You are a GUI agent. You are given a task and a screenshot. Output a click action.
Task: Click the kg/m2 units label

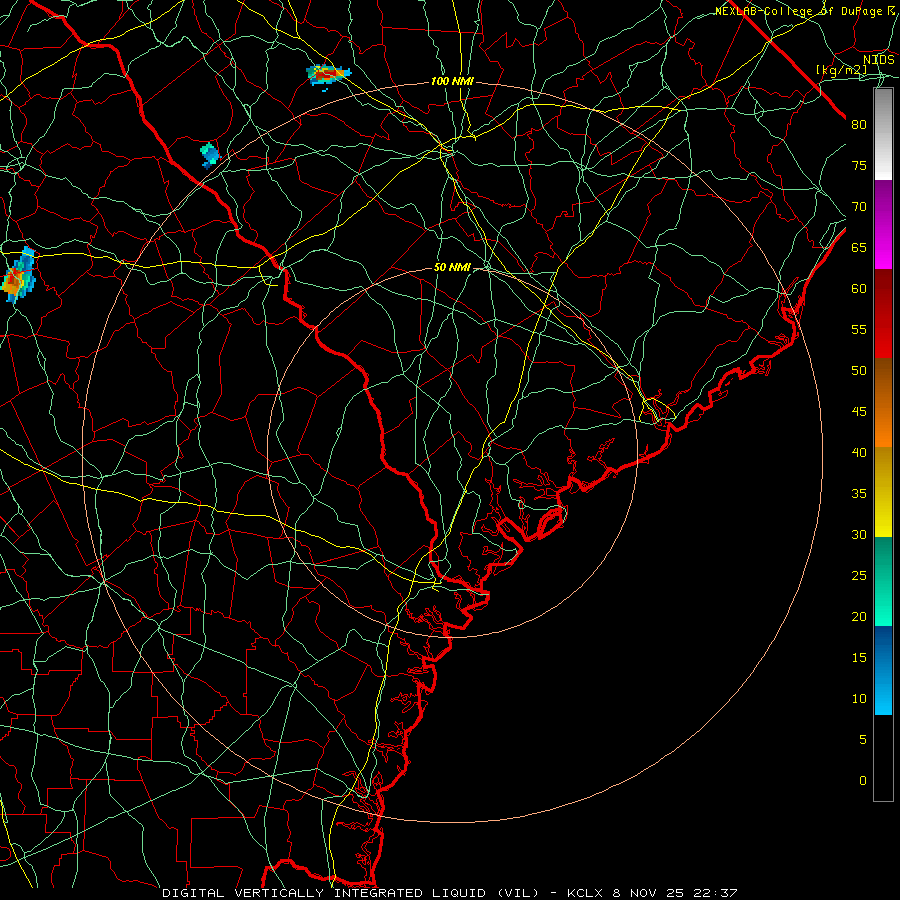(841, 70)
